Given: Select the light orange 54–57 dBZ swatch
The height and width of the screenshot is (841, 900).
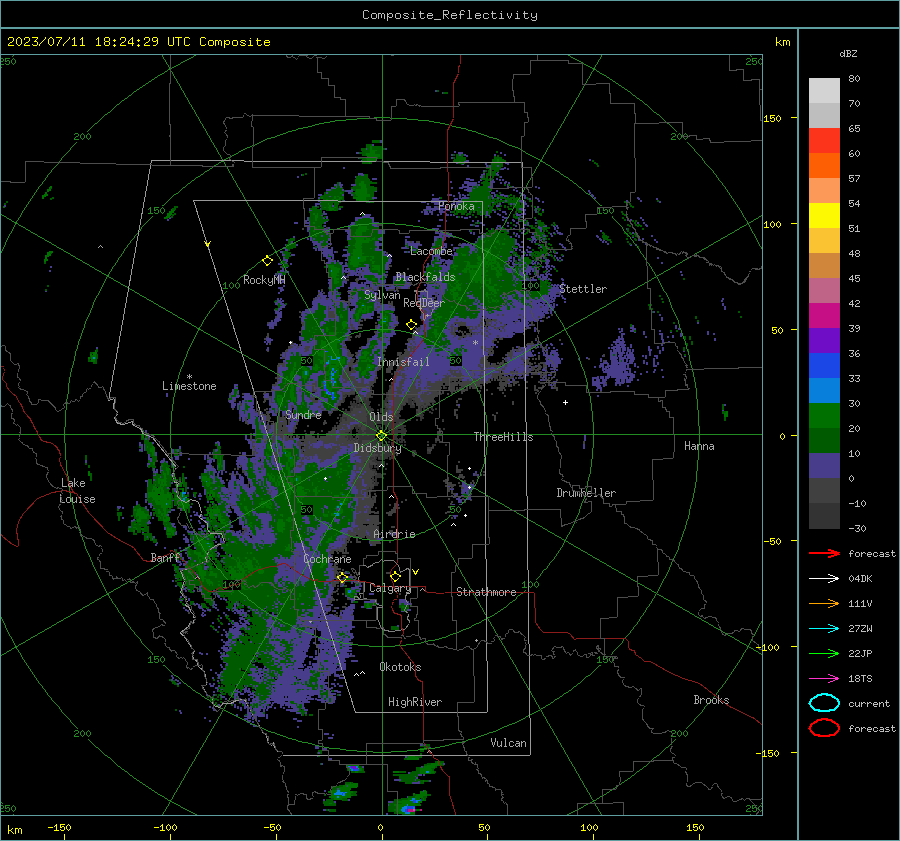Looking at the screenshot, I should [x=824, y=191].
